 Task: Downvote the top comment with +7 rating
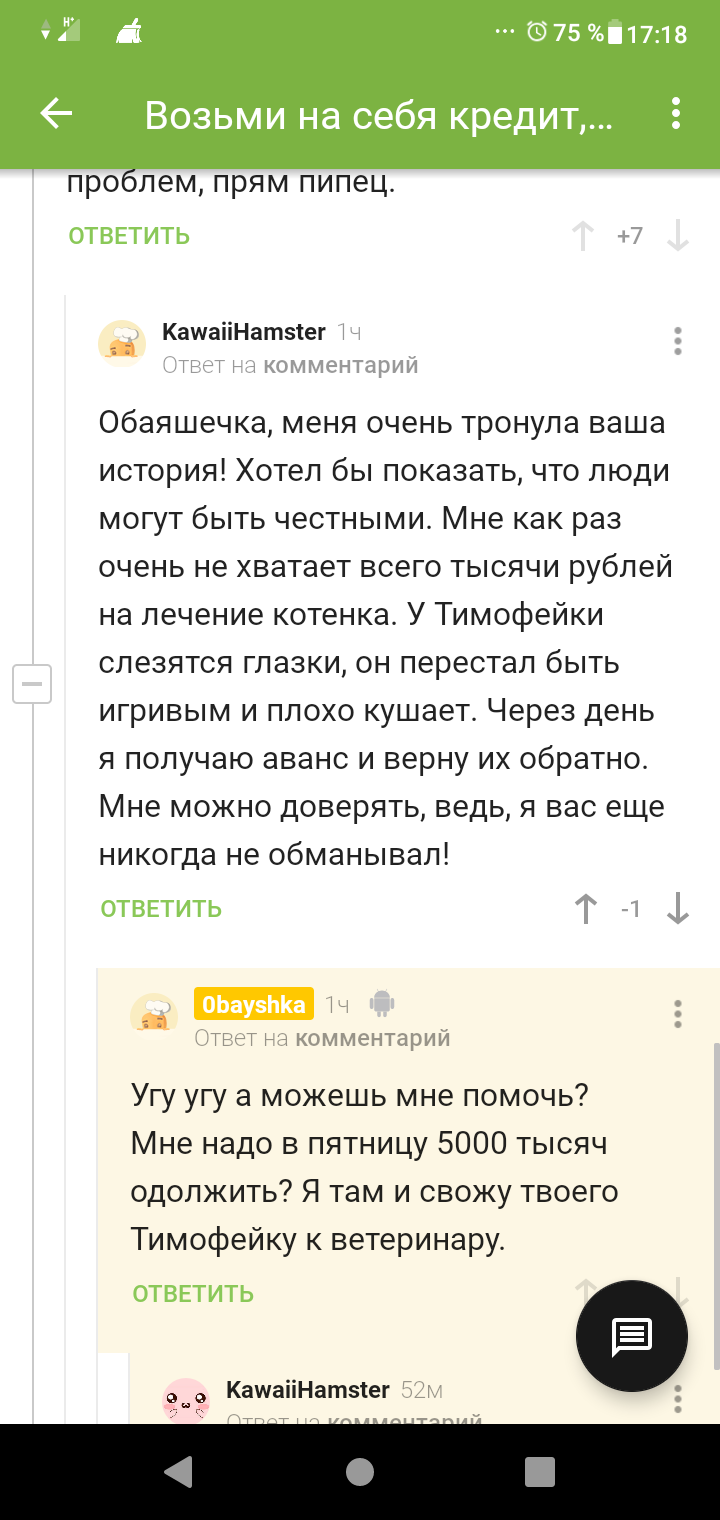tap(678, 237)
